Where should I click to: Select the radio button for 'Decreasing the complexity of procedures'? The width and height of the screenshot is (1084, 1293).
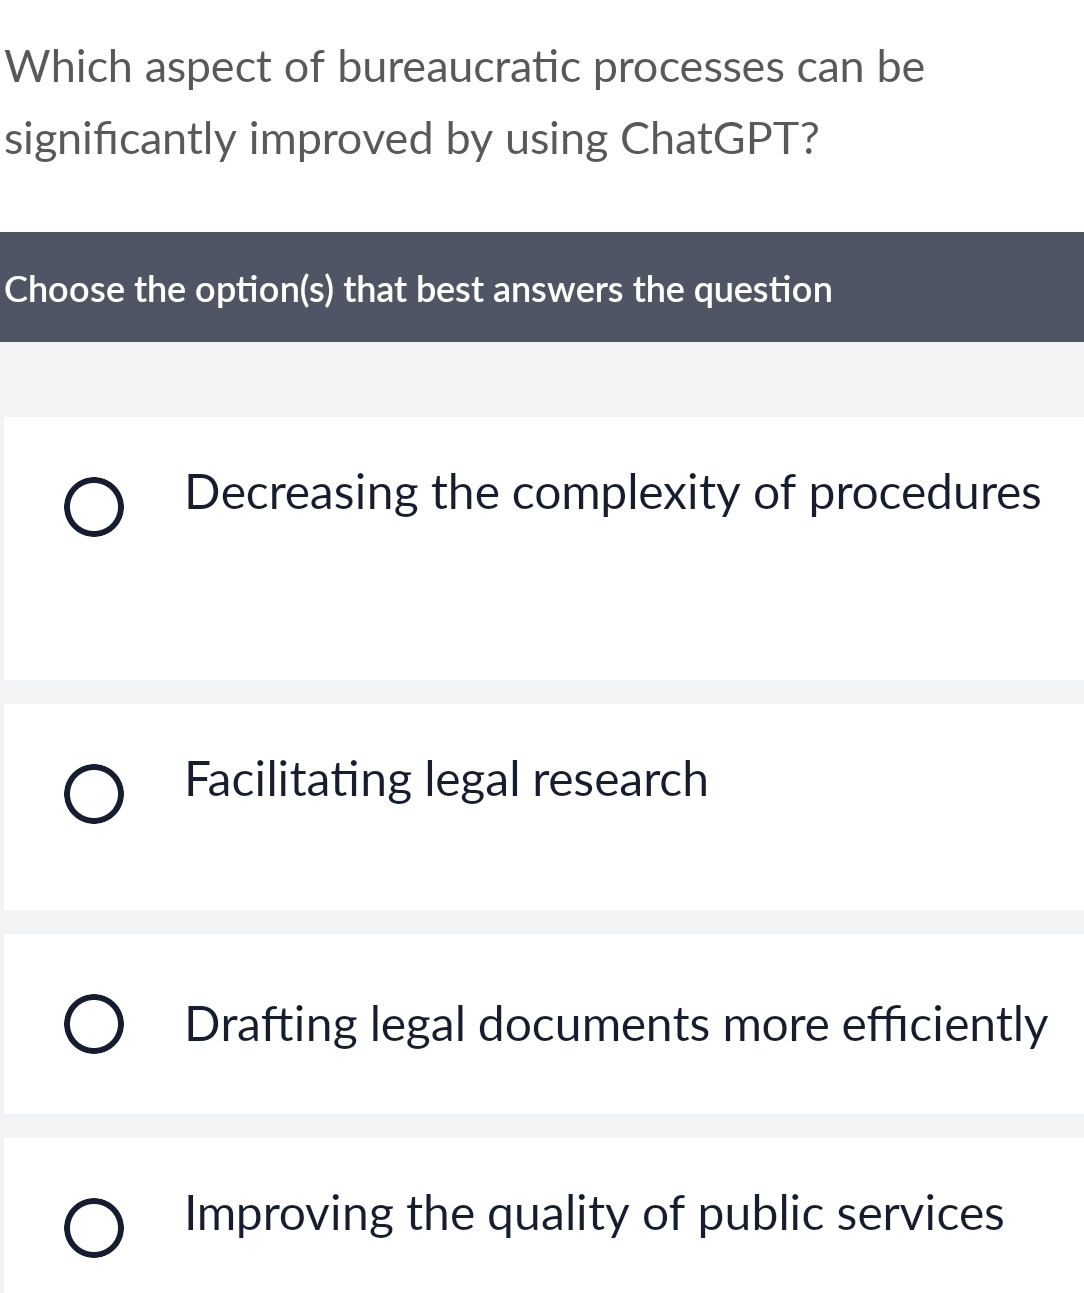point(93,508)
